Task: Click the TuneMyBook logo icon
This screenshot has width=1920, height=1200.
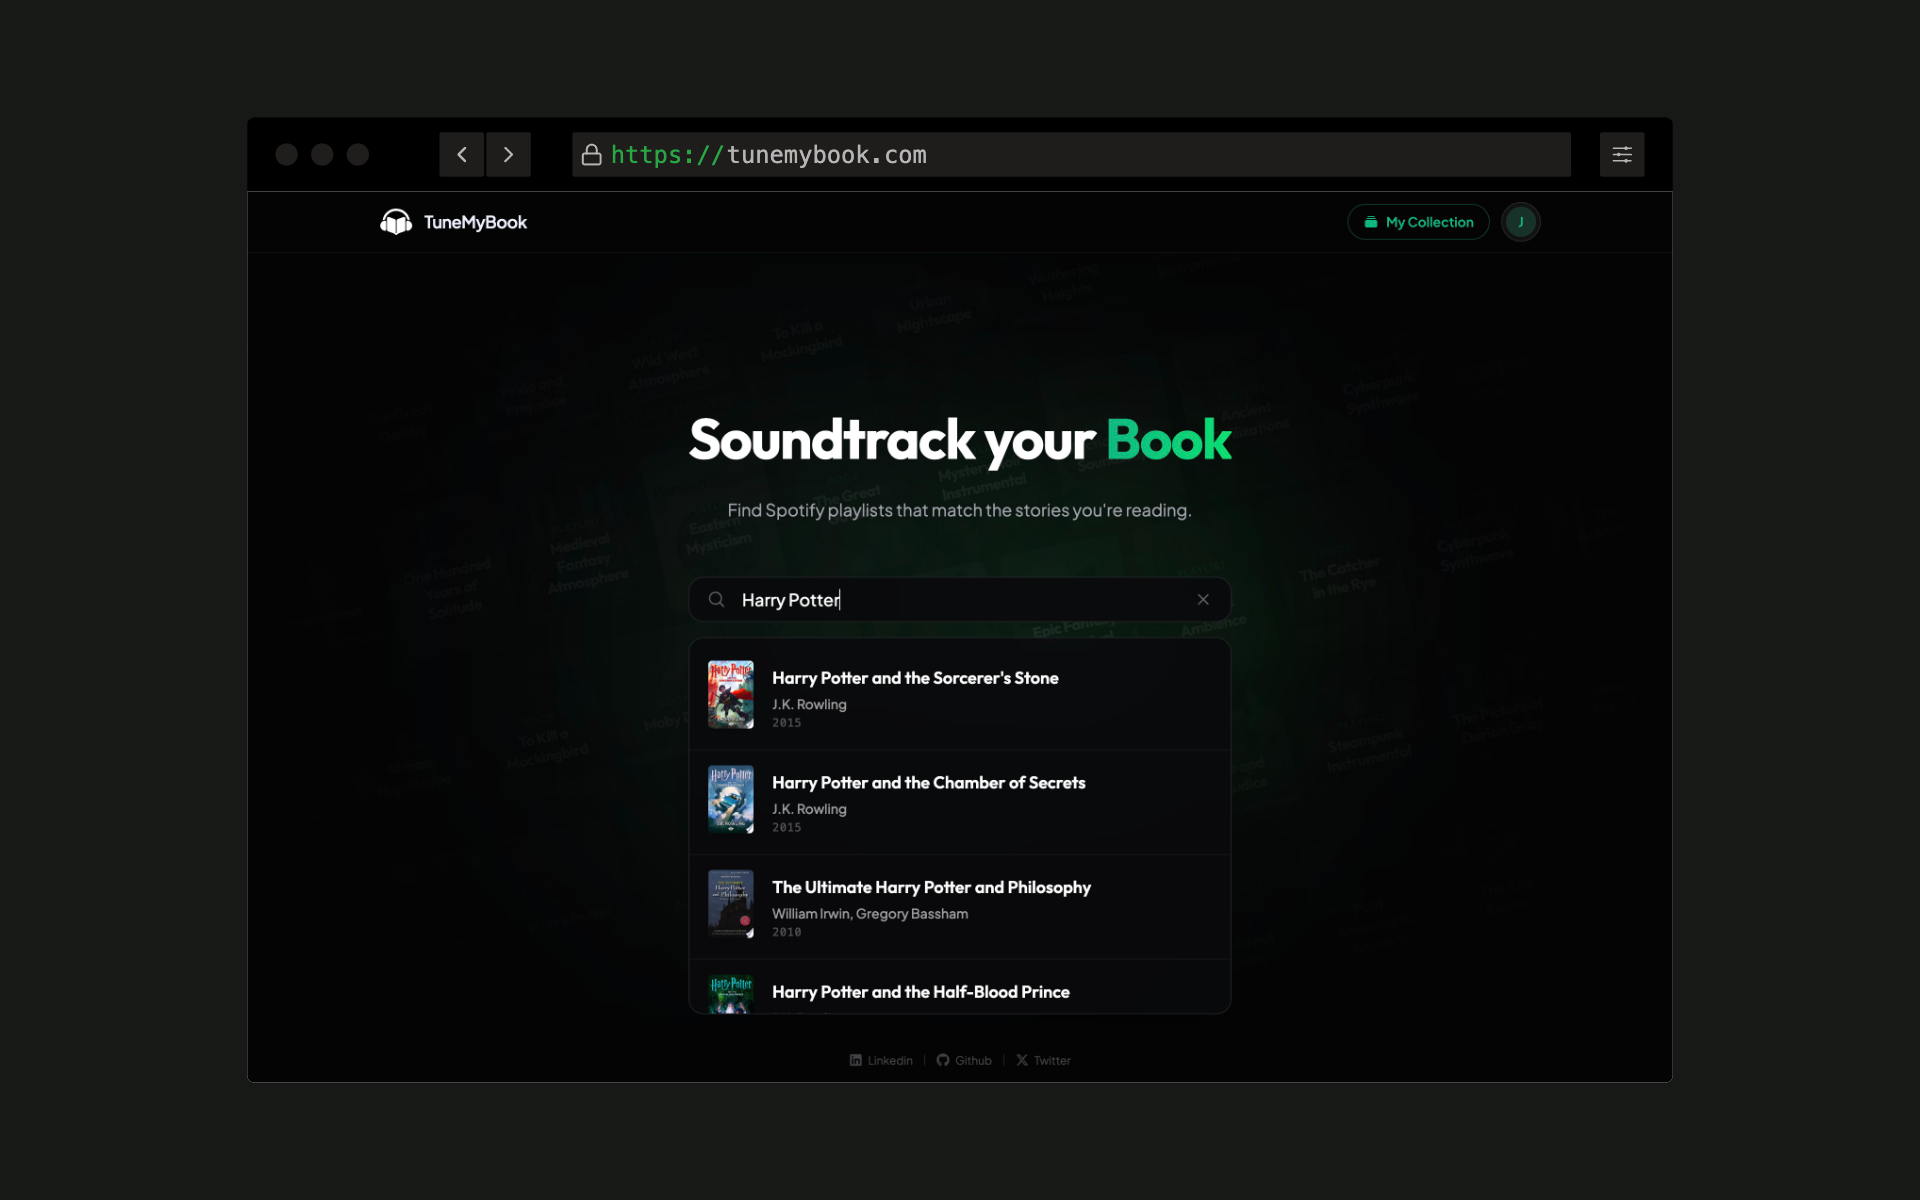Action: click(396, 221)
